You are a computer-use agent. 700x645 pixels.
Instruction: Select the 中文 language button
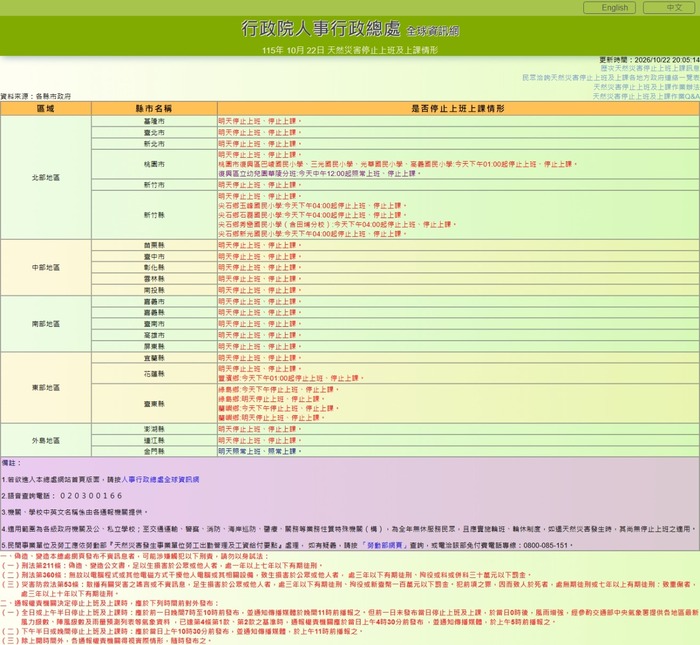click(x=671, y=8)
